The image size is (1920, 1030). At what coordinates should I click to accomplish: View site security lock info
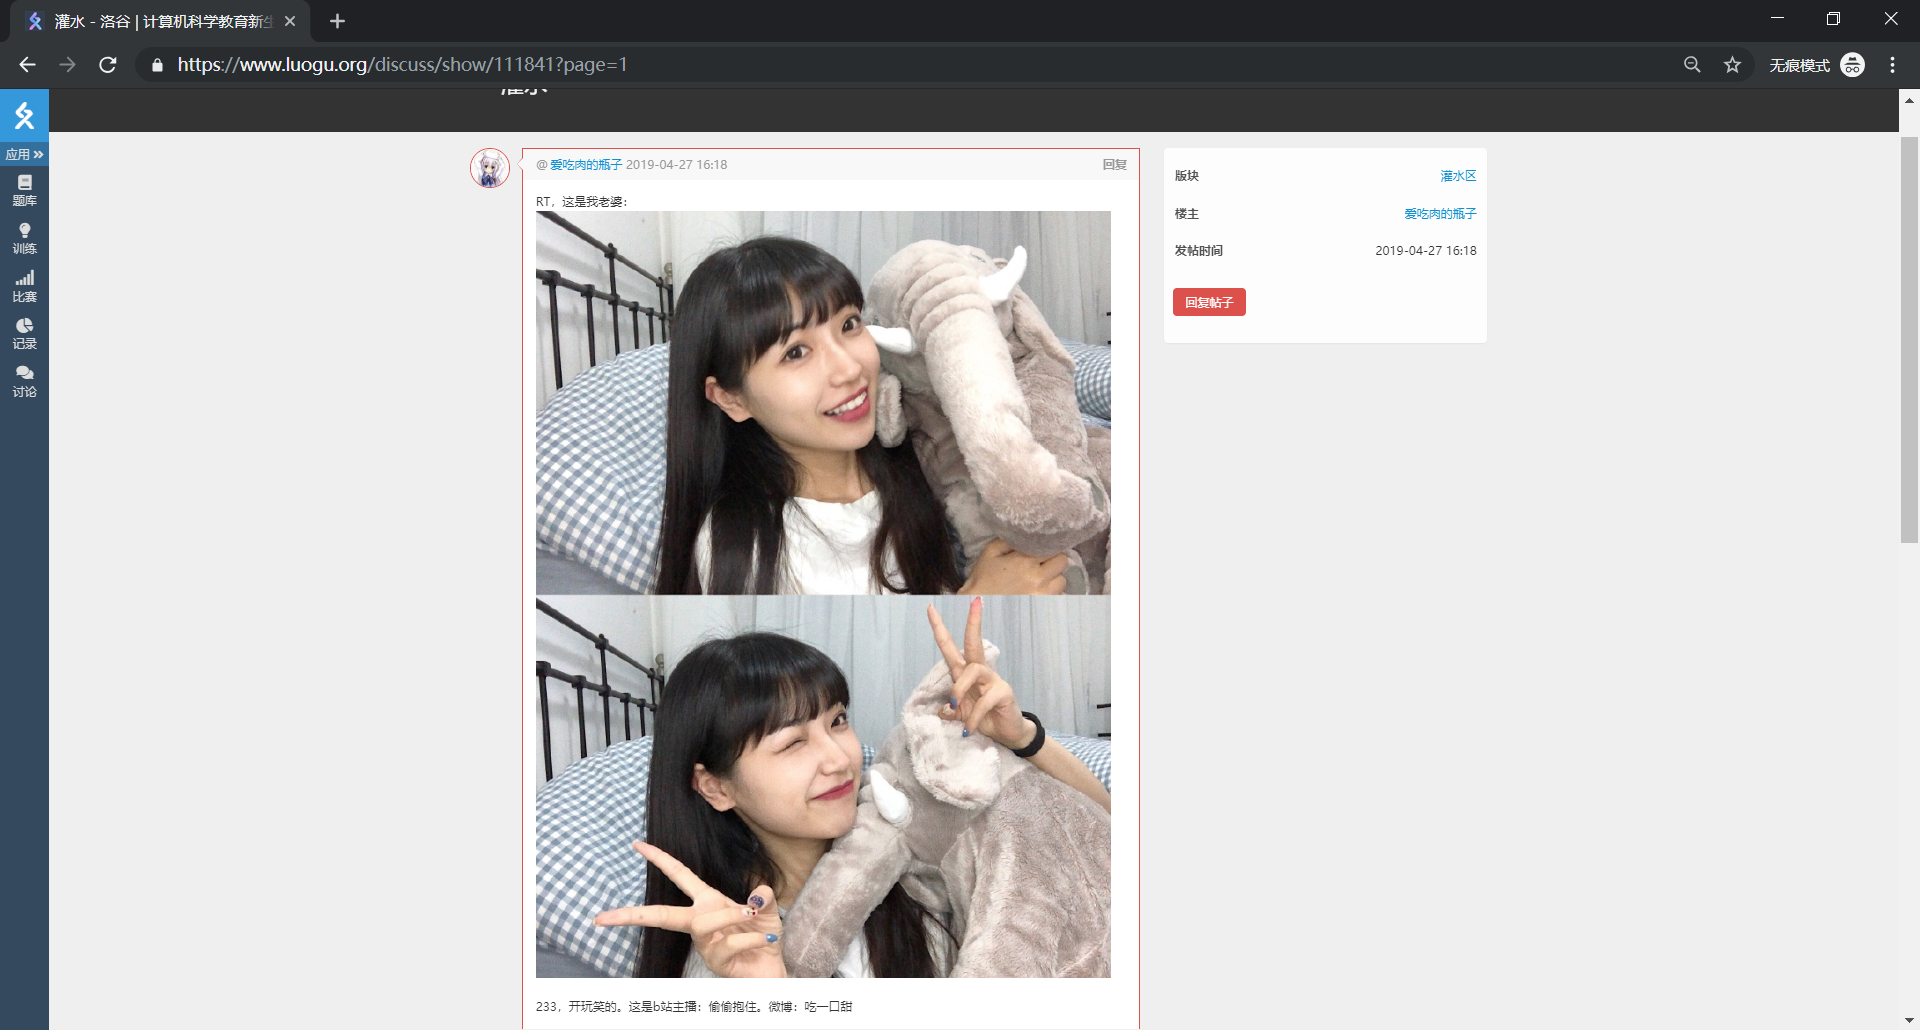click(157, 65)
